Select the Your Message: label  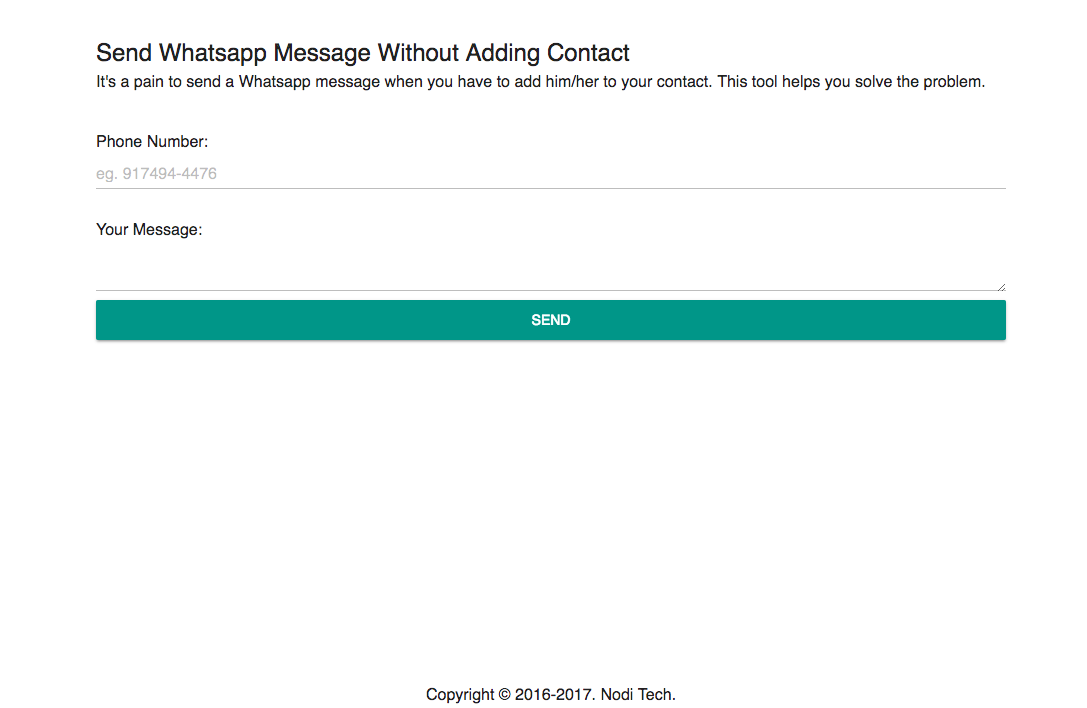(x=149, y=229)
